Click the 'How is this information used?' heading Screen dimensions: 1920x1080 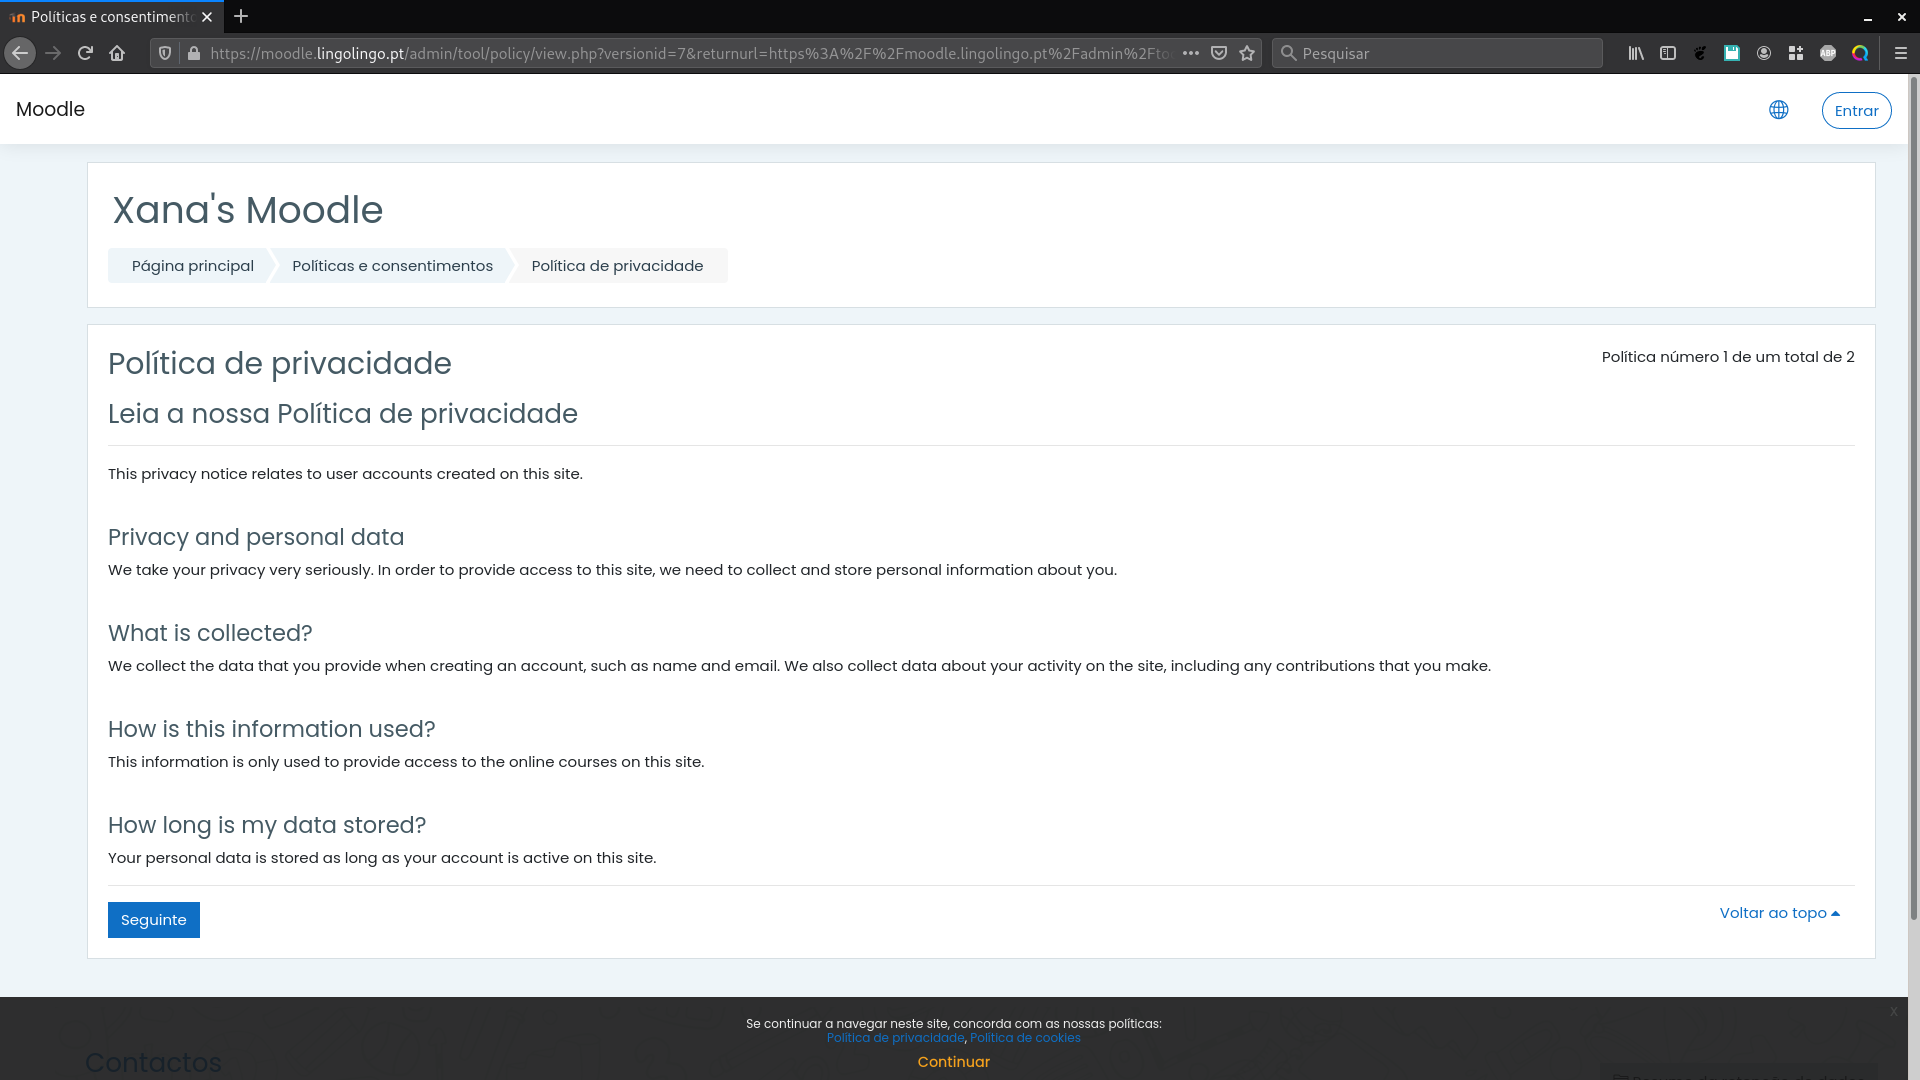[272, 729]
